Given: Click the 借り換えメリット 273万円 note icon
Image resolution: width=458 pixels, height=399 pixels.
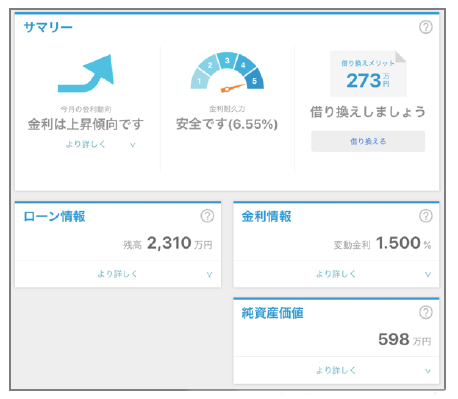Looking at the screenshot, I should click(x=368, y=74).
